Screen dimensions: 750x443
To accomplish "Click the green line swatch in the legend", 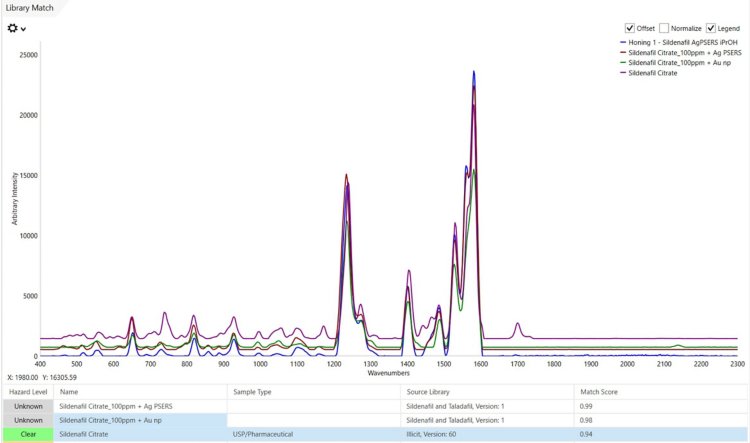I will point(623,63).
